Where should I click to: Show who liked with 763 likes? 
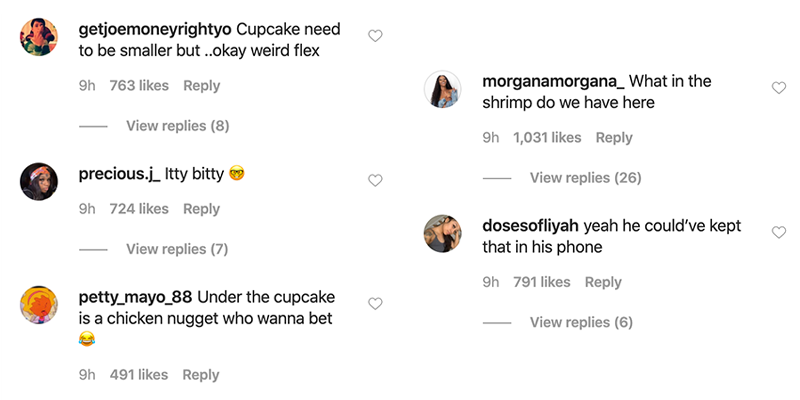tap(138, 86)
